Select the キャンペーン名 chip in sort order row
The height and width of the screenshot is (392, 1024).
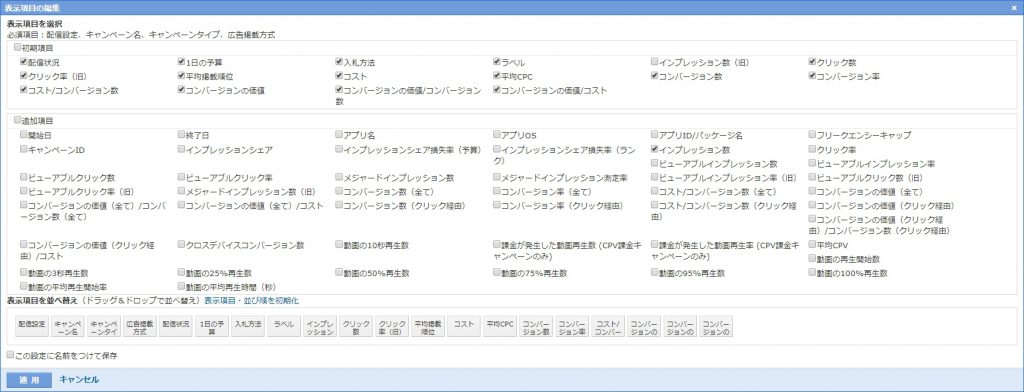68,327
